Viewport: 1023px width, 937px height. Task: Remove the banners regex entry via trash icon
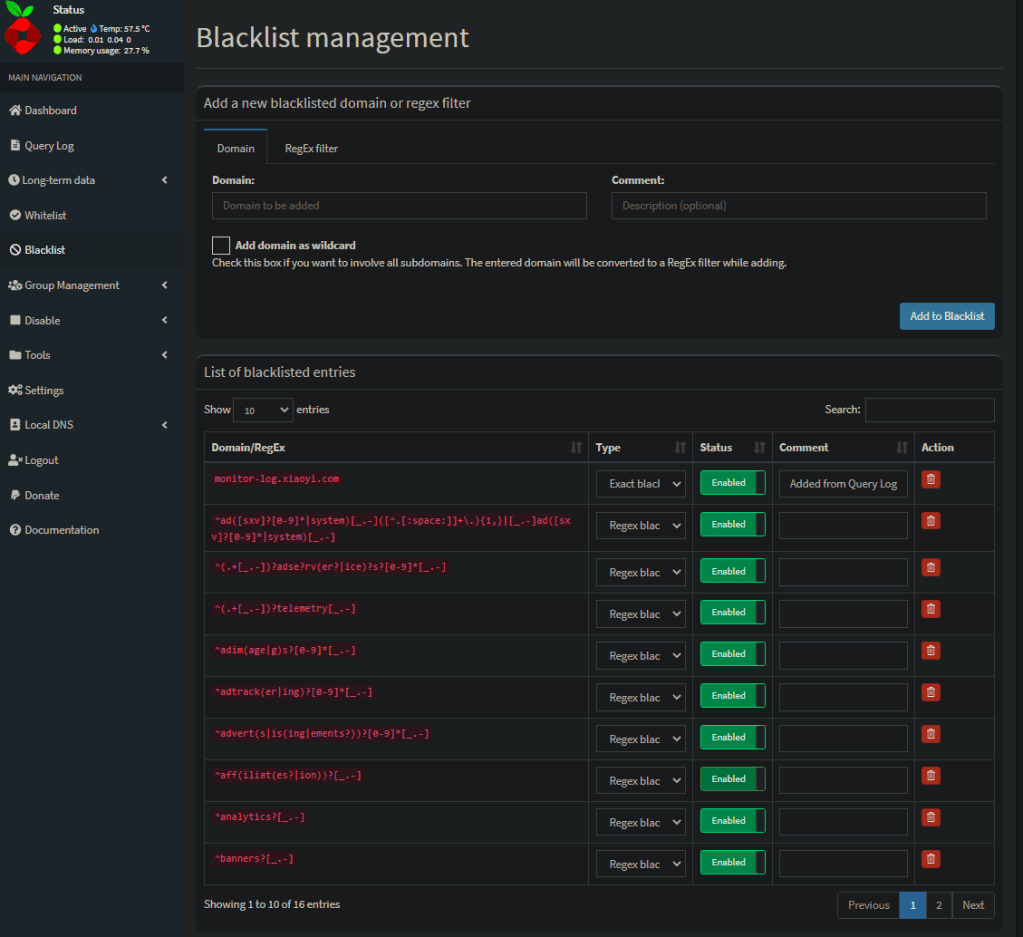(x=930, y=859)
